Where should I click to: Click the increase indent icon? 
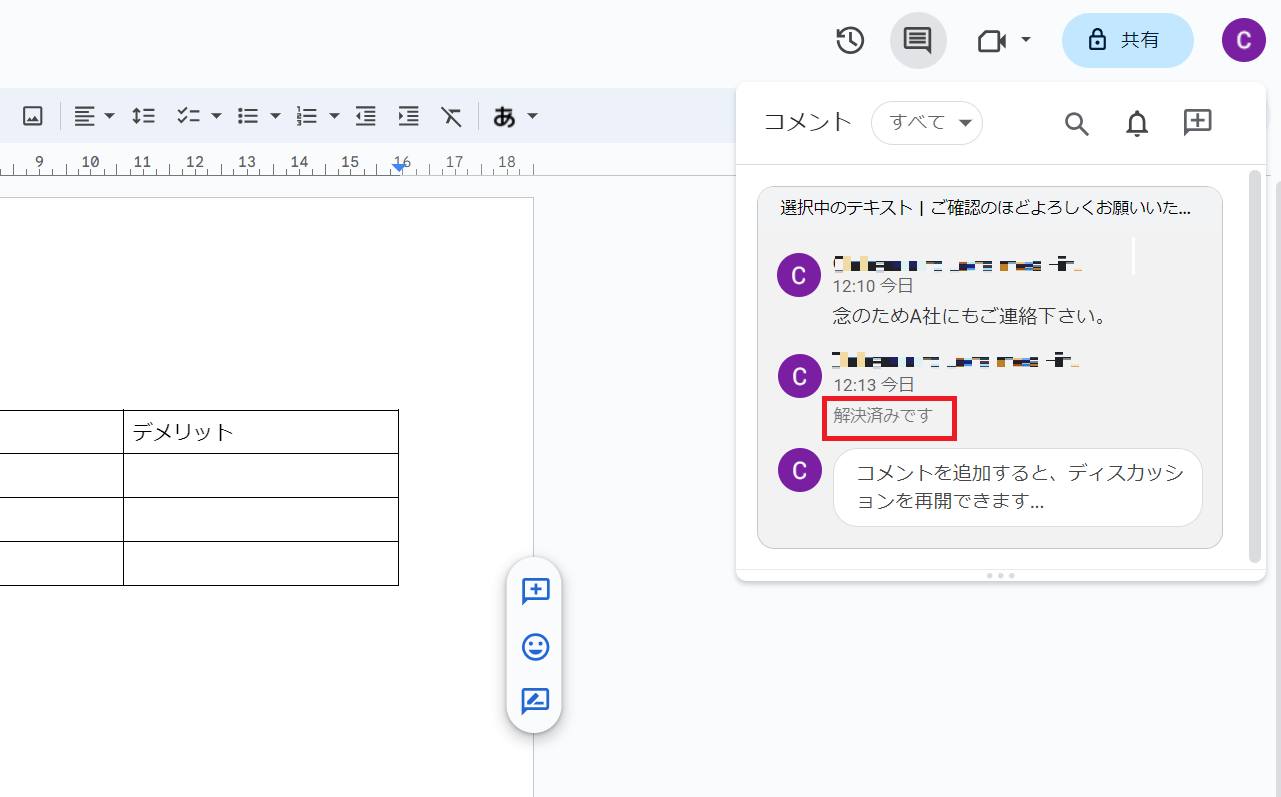[x=408, y=116]
